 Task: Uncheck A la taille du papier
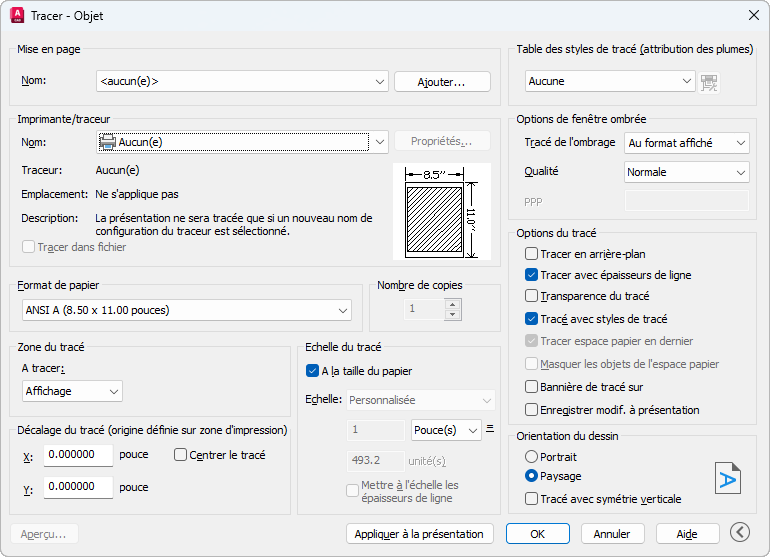click(x=312, y=371)
